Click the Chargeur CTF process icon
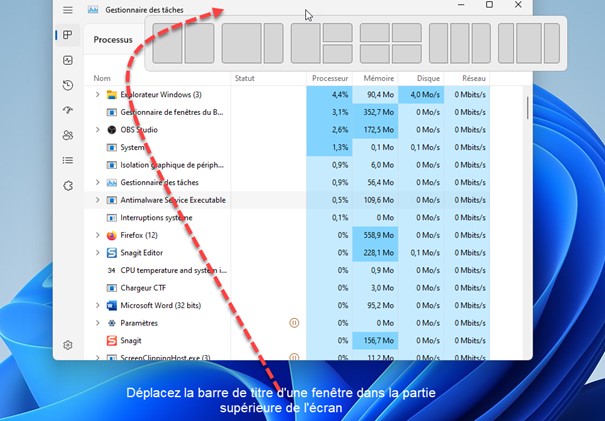This screenshot has height=421, width=605. pyautogui.click(x=112, y=288)
